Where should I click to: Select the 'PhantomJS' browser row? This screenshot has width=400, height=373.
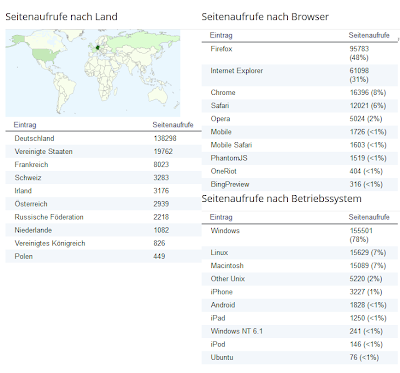coord(300,158)
